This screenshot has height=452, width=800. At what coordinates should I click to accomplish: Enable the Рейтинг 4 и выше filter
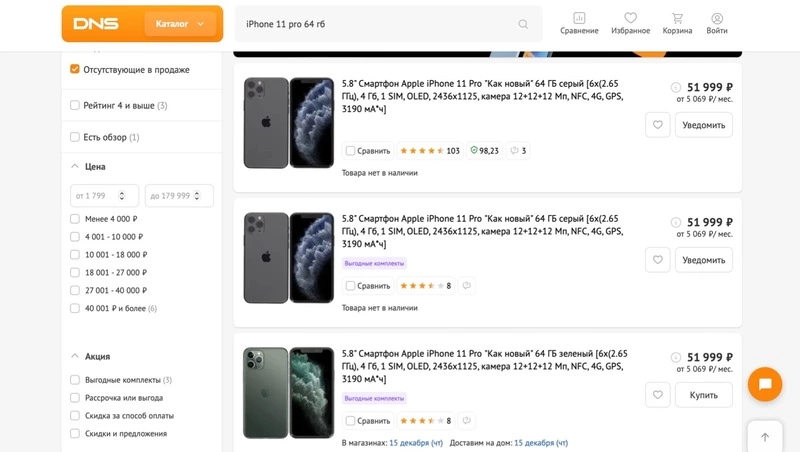75,105
